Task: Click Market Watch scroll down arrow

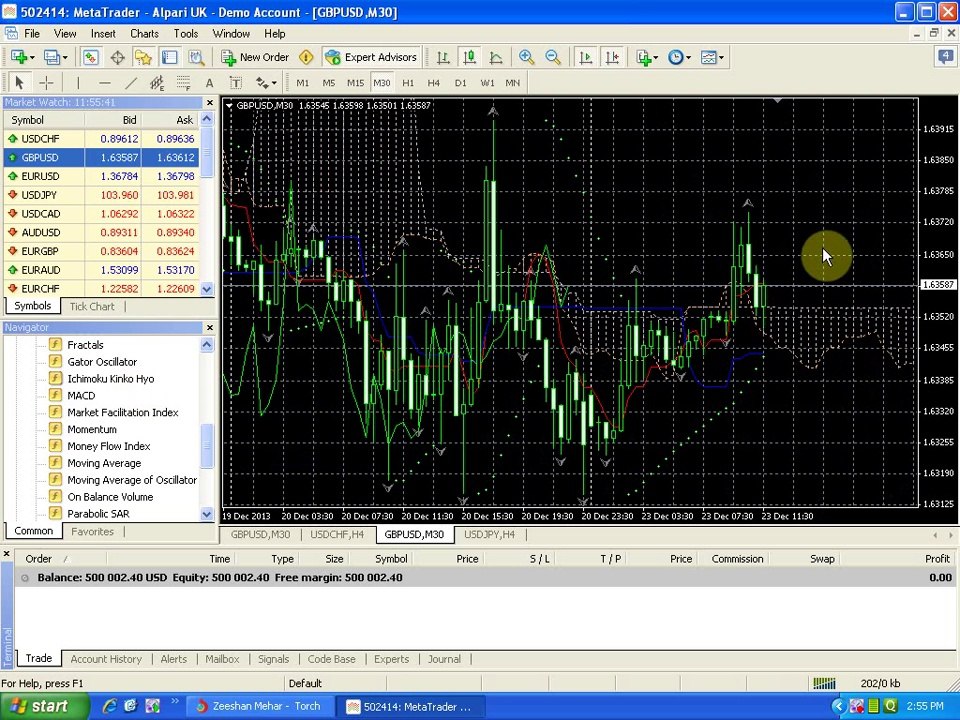Action: pos(207,288)
